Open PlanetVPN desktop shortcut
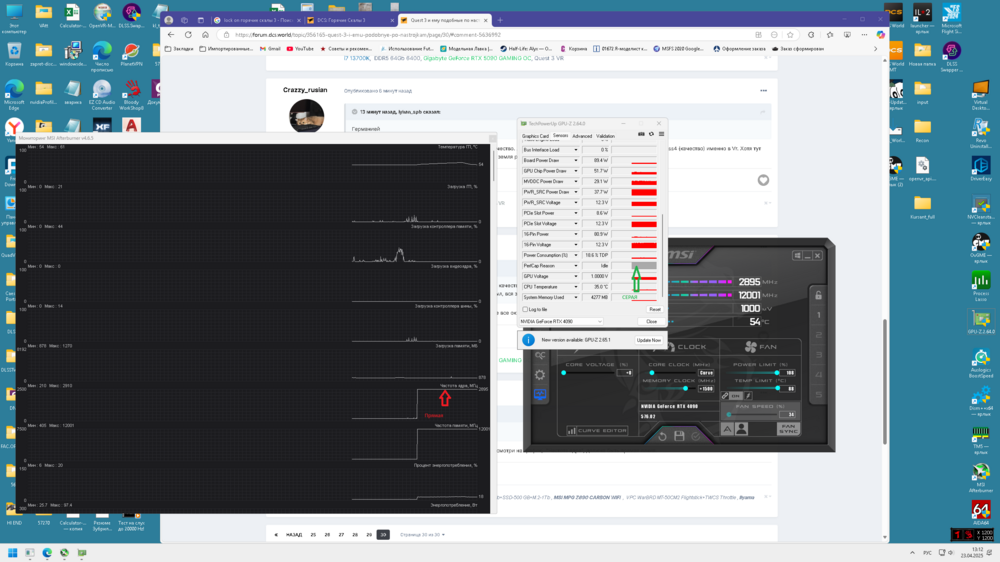1000x562 pixels. 131,54
